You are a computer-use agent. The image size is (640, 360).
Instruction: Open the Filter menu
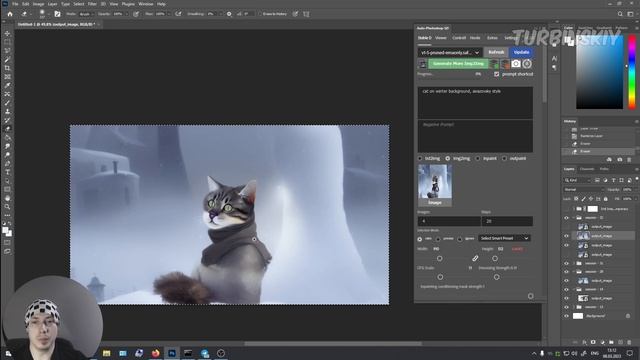point(92,4)
